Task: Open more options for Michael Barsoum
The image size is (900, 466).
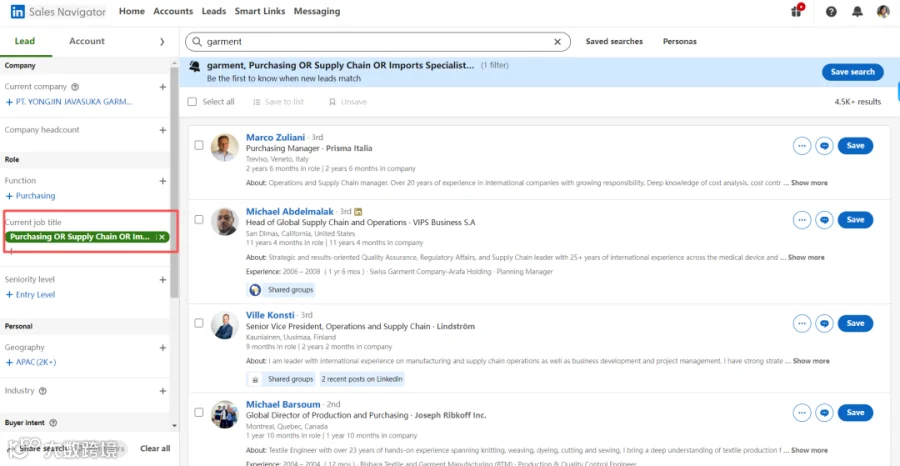Action: pos(802,413)
